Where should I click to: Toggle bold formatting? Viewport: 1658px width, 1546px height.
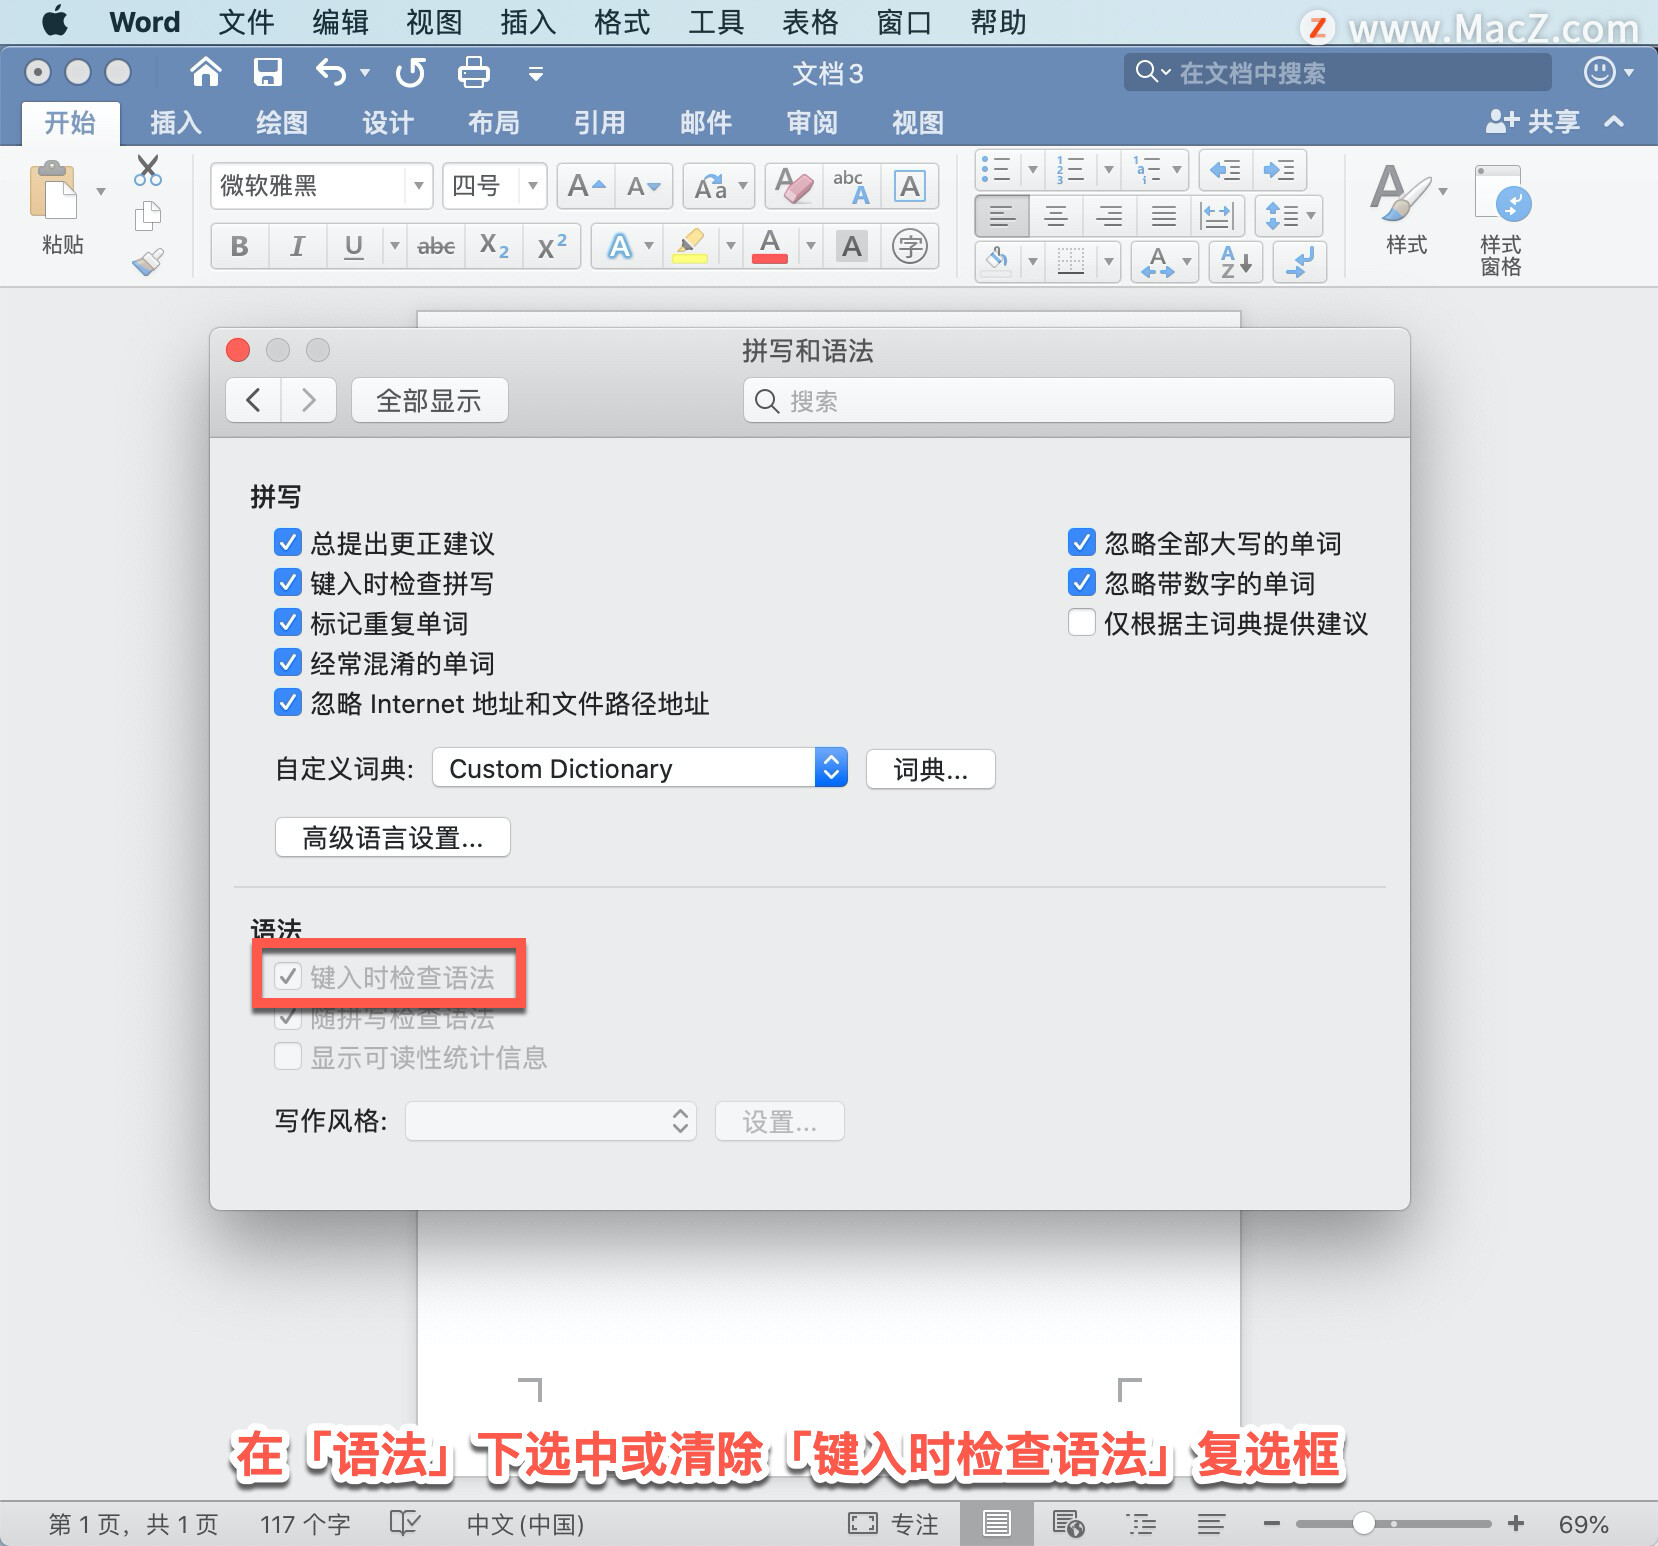(240, 246)
